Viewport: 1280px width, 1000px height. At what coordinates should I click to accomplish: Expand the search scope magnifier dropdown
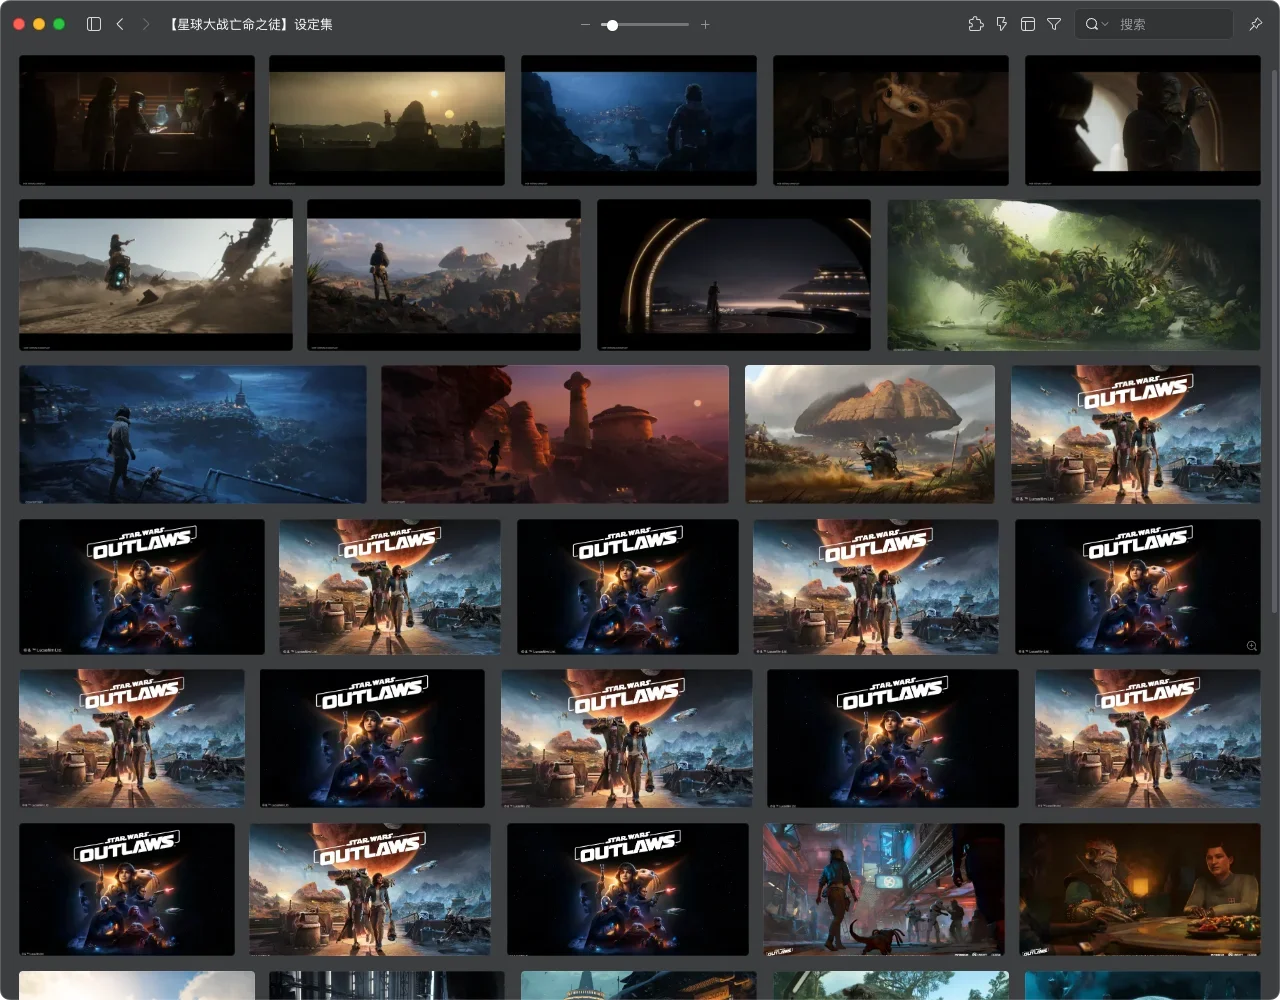[1097, 24]
